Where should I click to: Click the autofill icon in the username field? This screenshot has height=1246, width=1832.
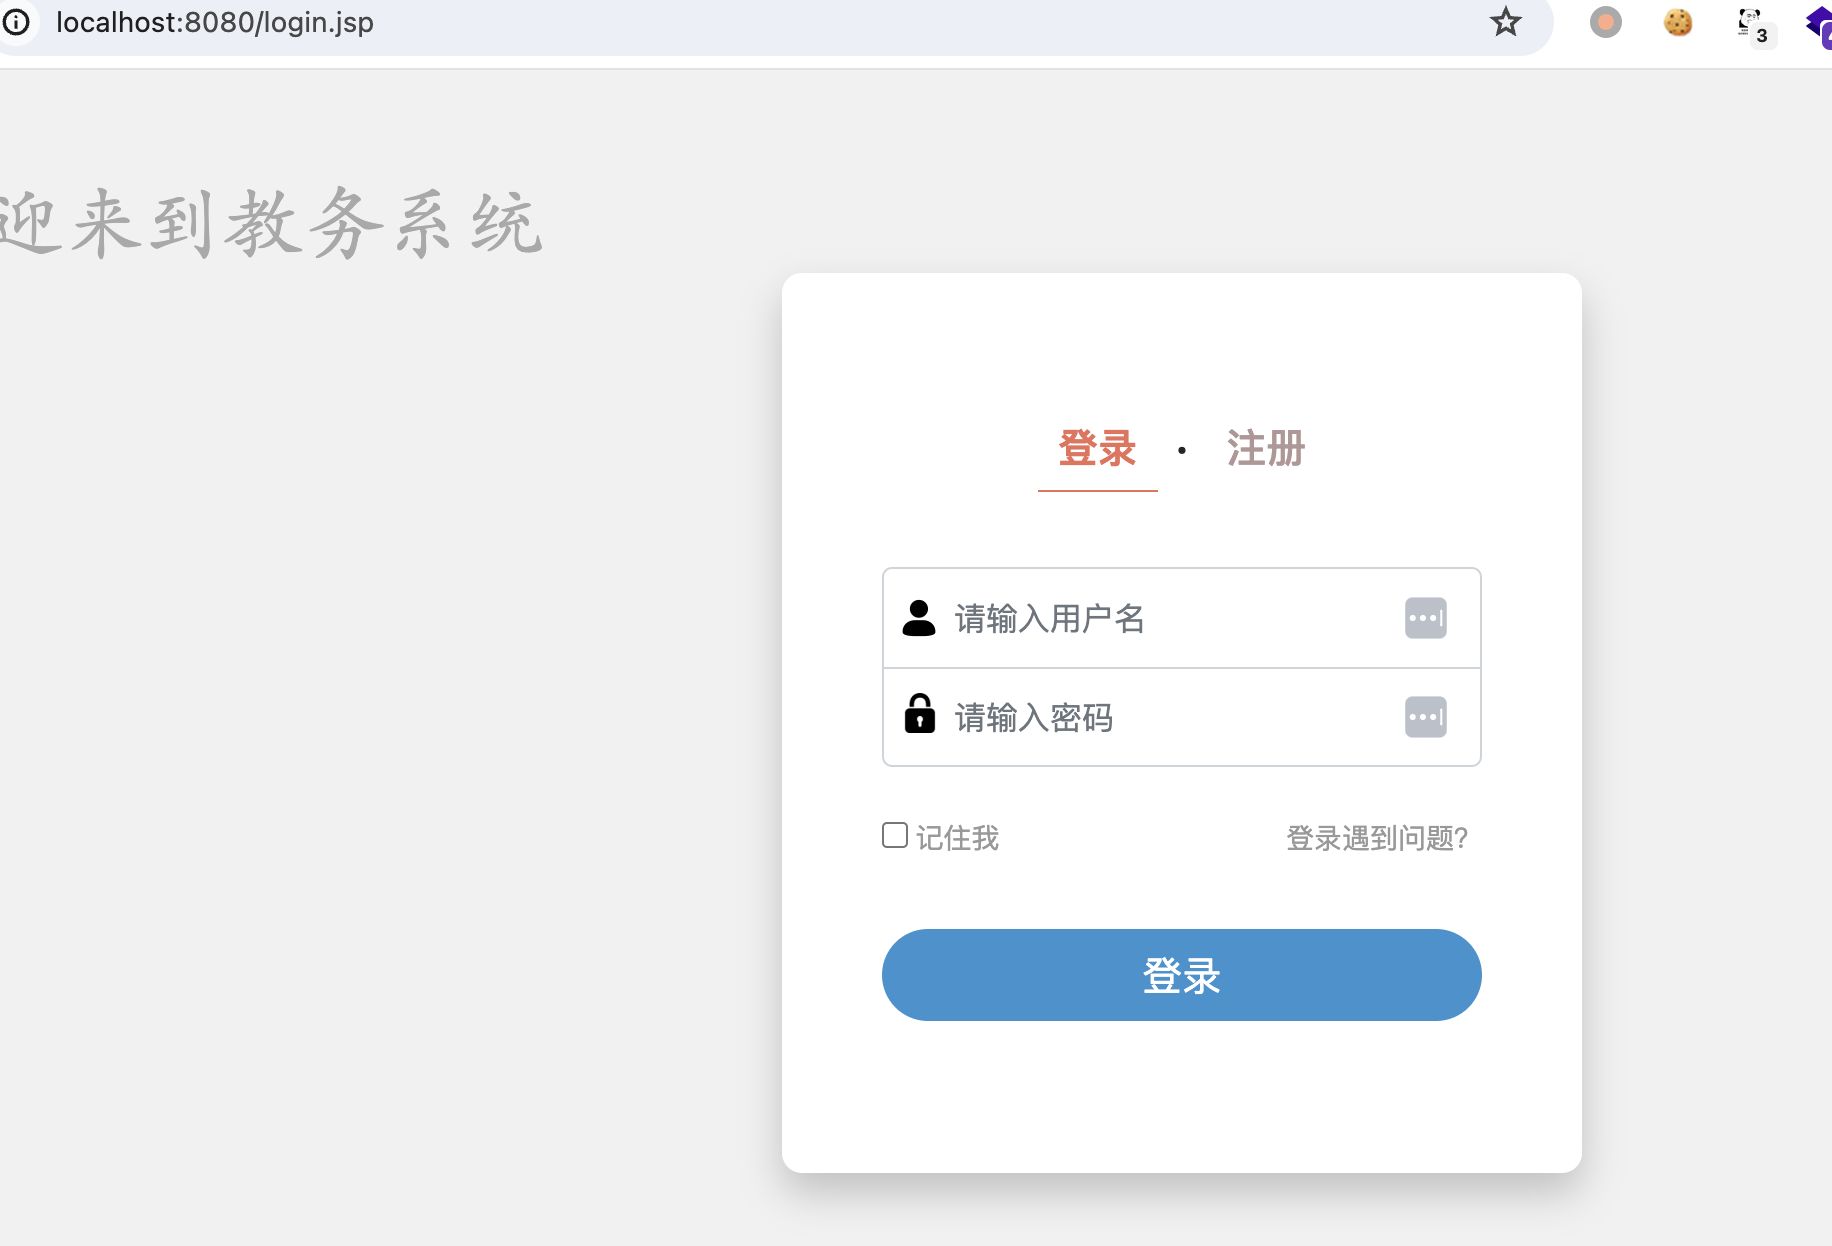pos(1425,618)
